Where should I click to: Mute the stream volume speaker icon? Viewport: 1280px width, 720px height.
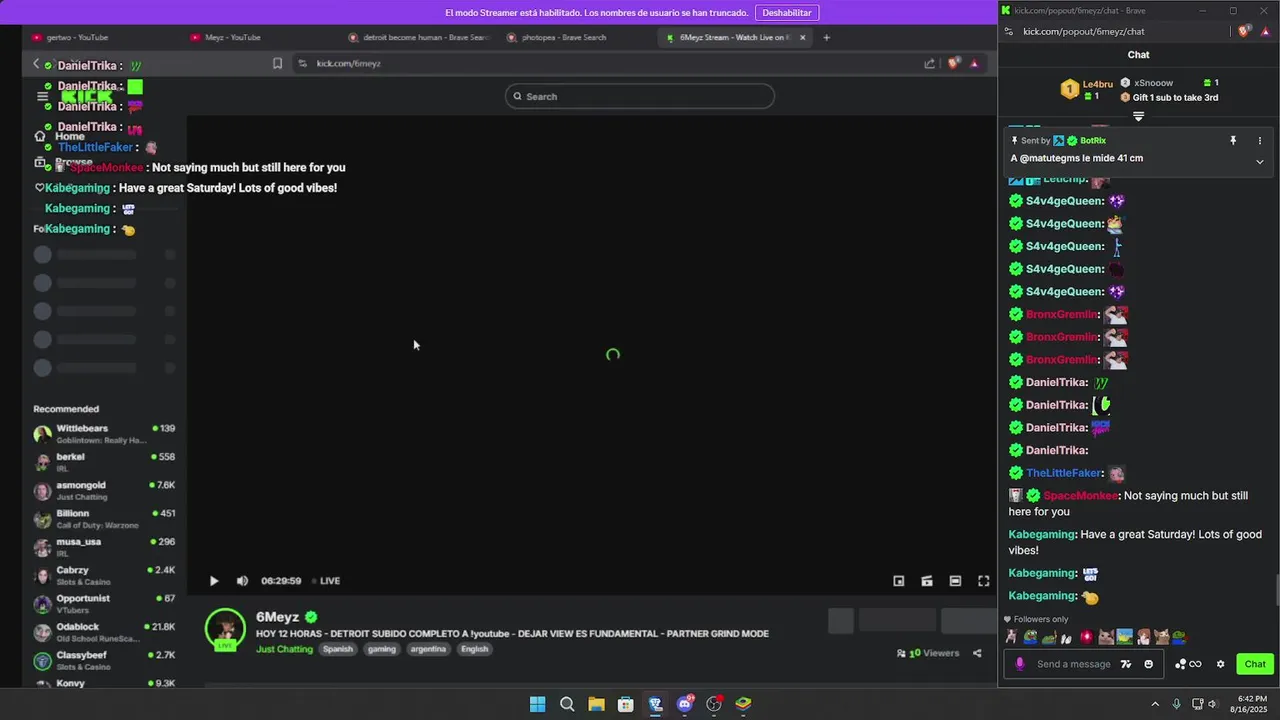tap(242, 581)
